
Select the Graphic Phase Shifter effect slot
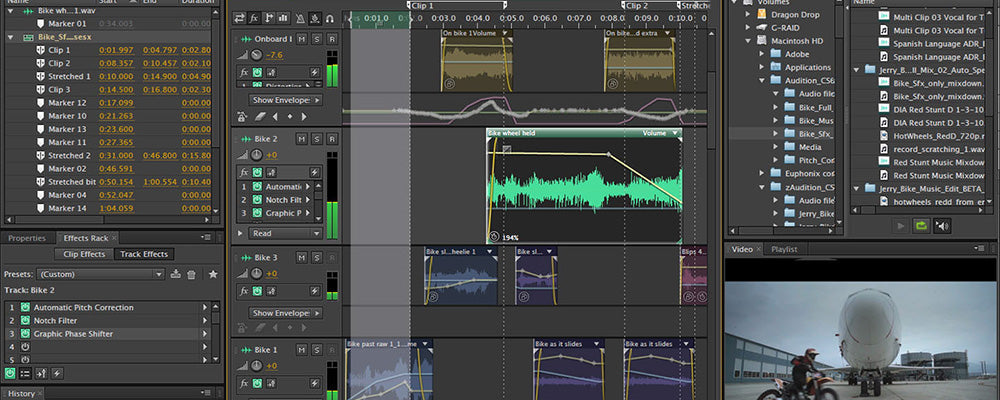pyautogui.click(x=73, y=333)
